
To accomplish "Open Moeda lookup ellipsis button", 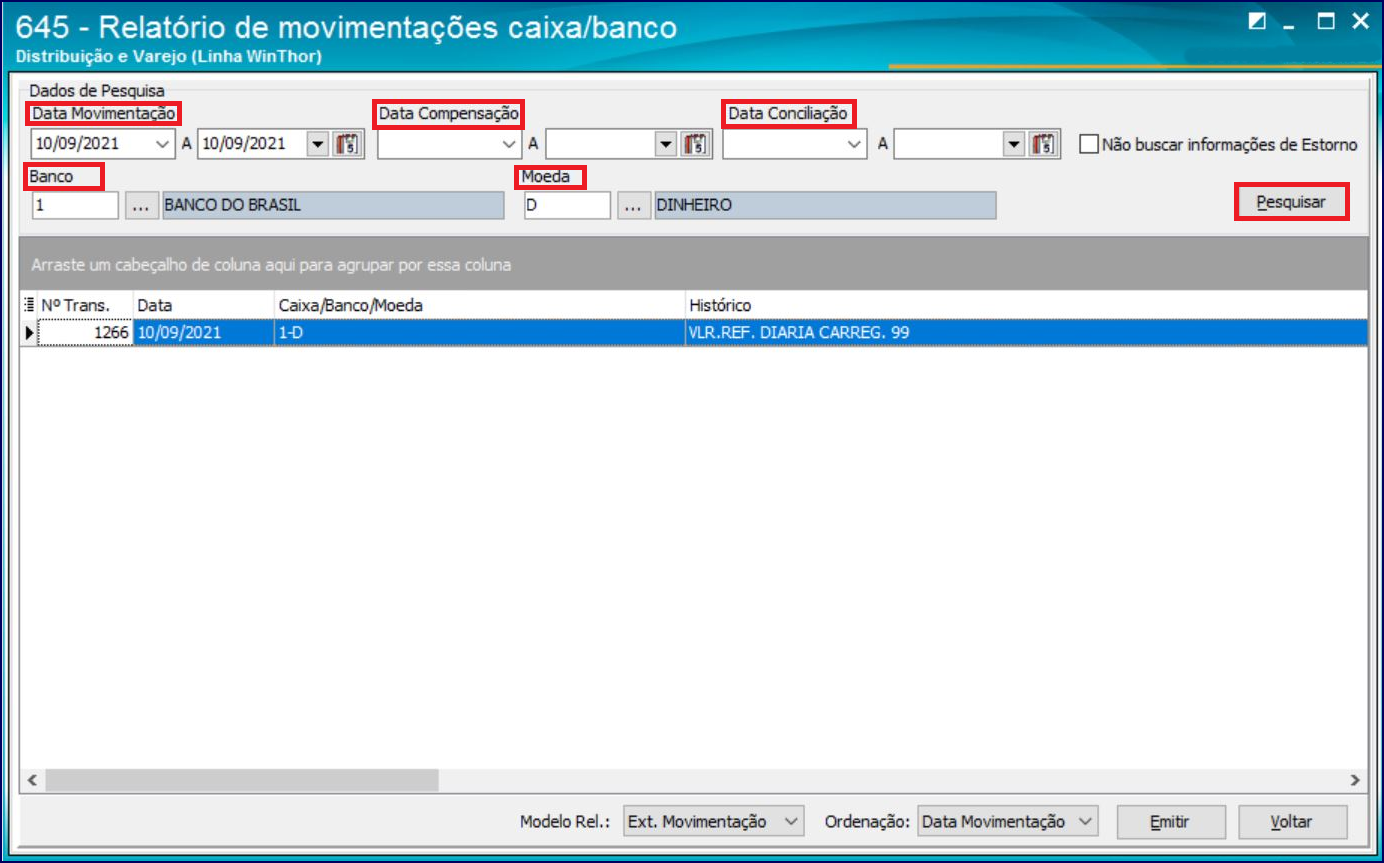I will click(632, 205).
